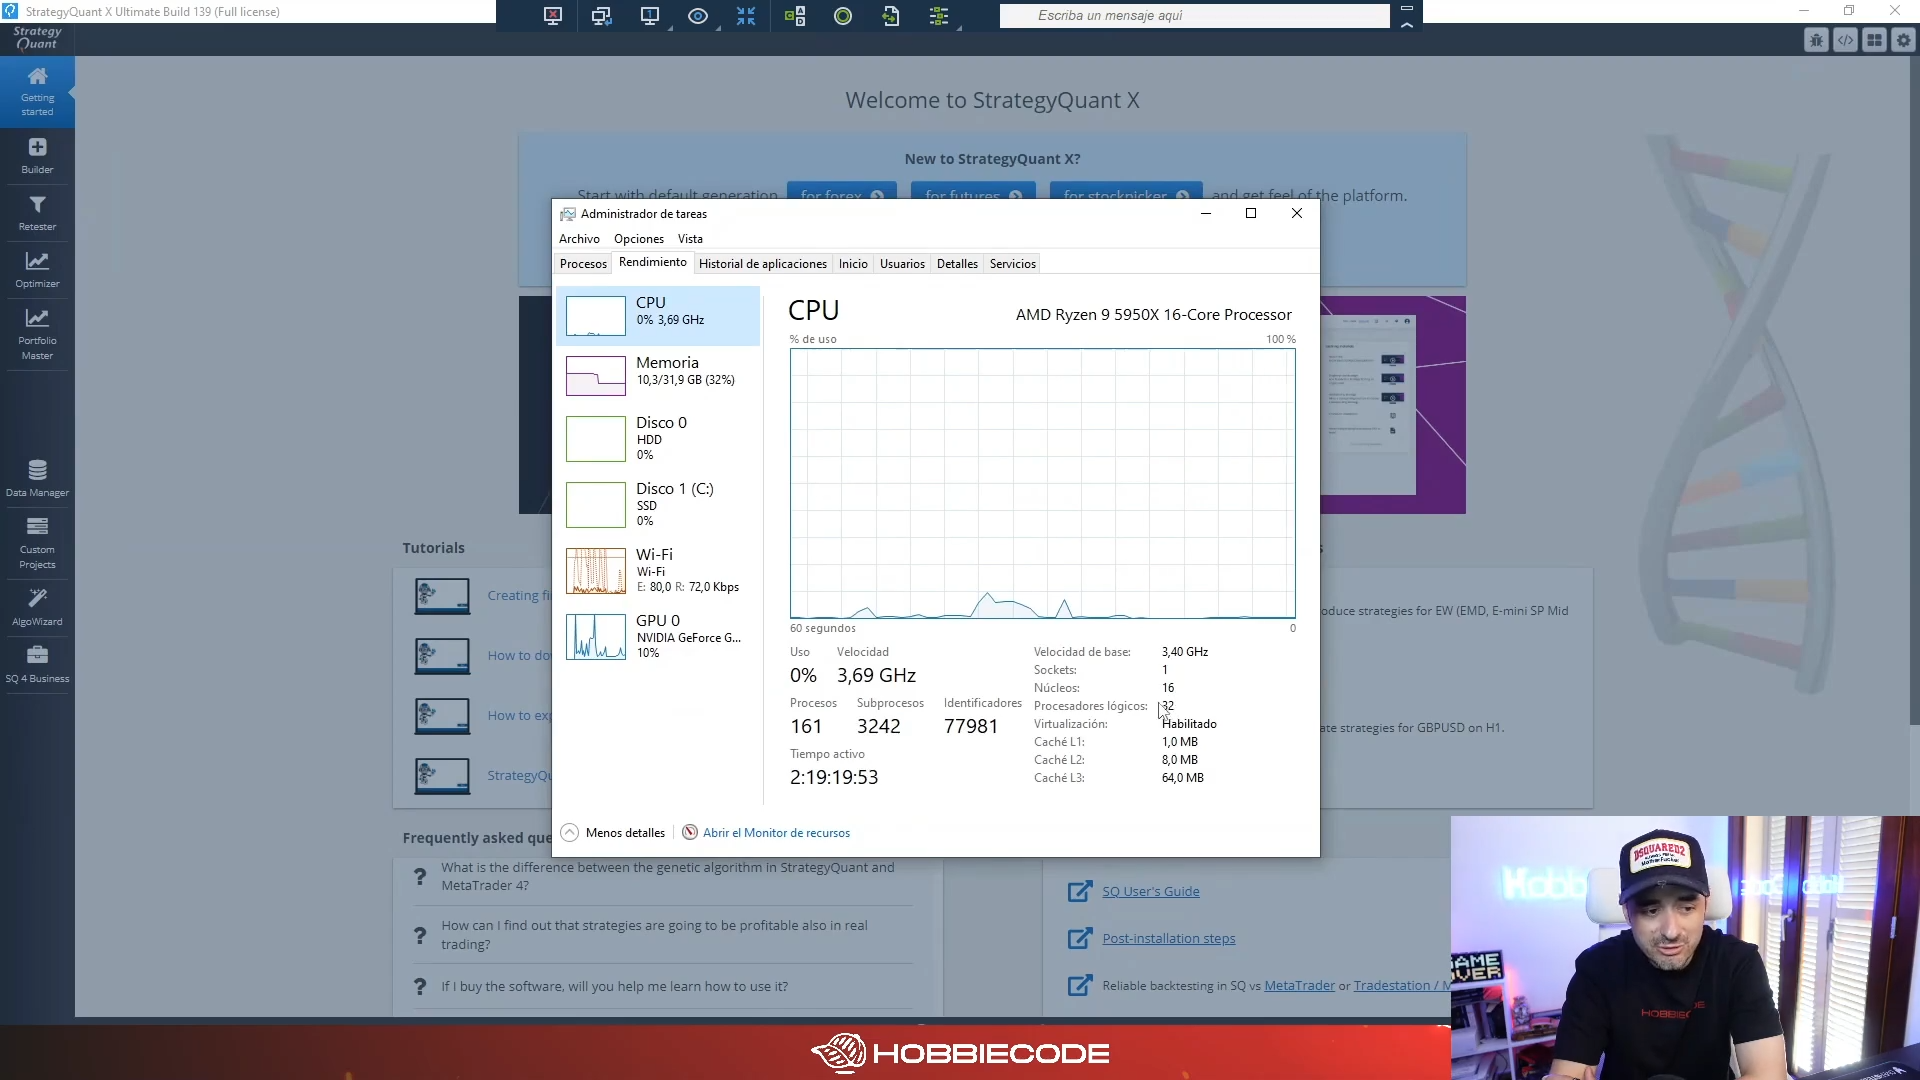Select CPU in performance list
The image size is (1920, 1080).
pyautogui.click(x=658, y=316)
